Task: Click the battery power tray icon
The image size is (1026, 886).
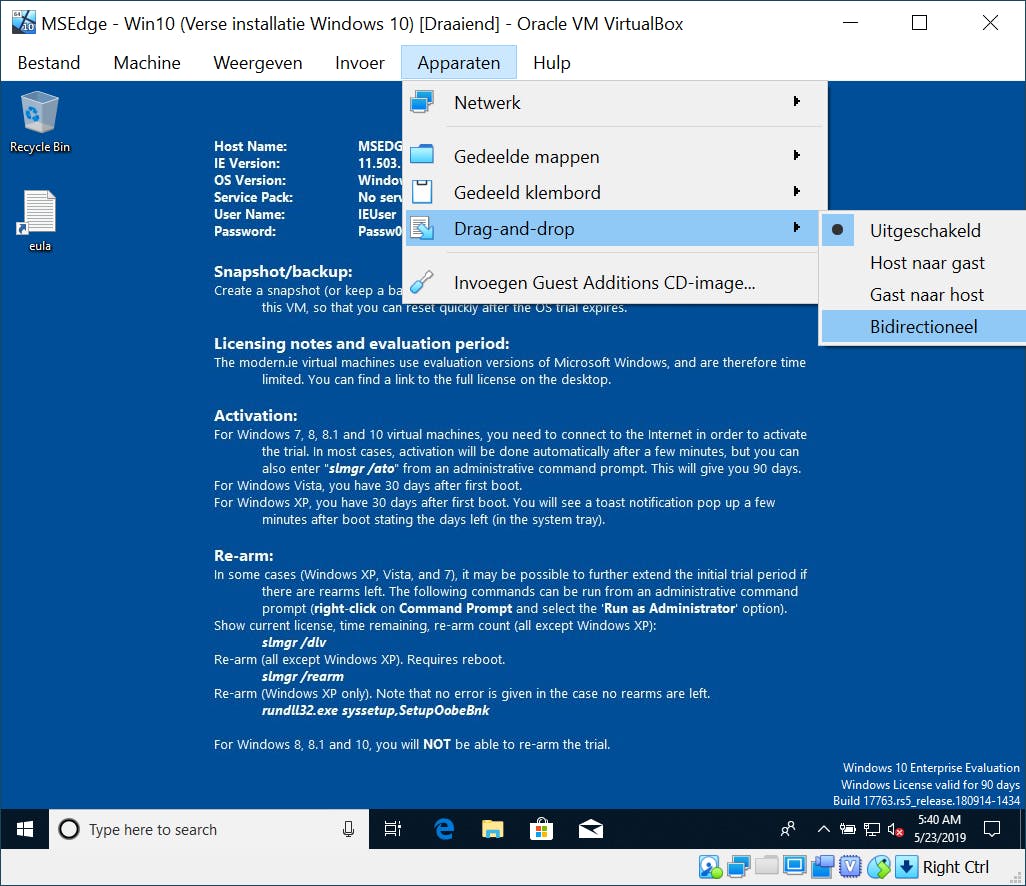Action: (x=847, y=829)
